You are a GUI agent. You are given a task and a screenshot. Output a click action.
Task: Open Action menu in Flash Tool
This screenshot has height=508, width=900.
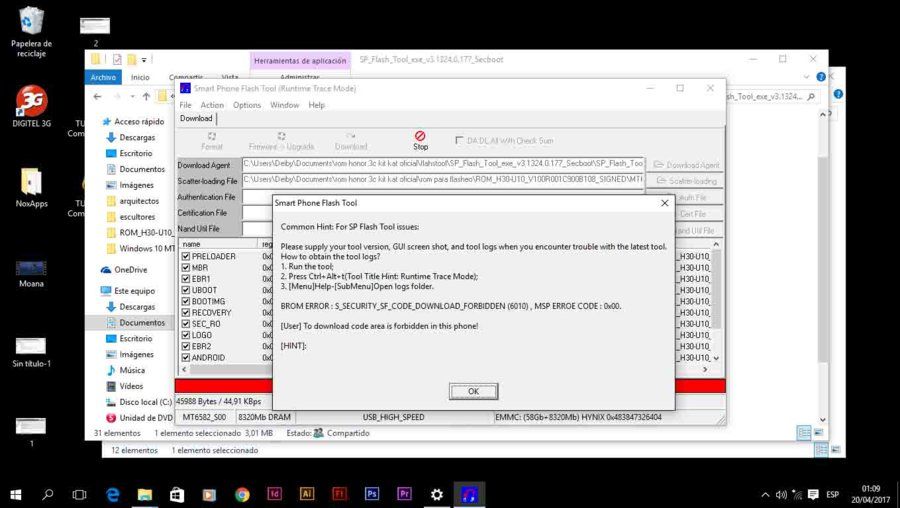212,105
